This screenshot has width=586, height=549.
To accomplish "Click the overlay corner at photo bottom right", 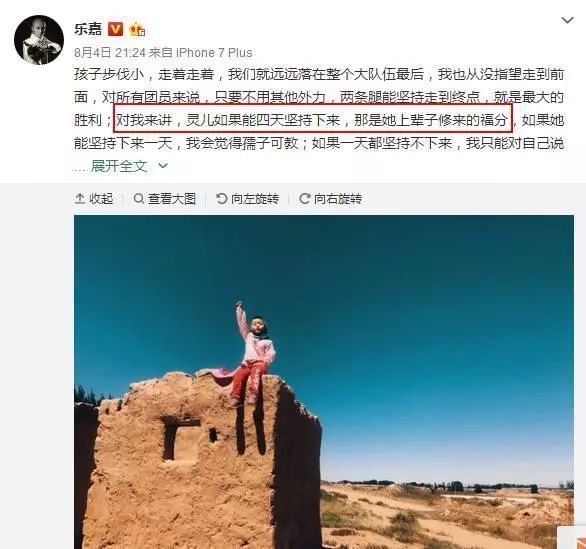I will 571,538.
